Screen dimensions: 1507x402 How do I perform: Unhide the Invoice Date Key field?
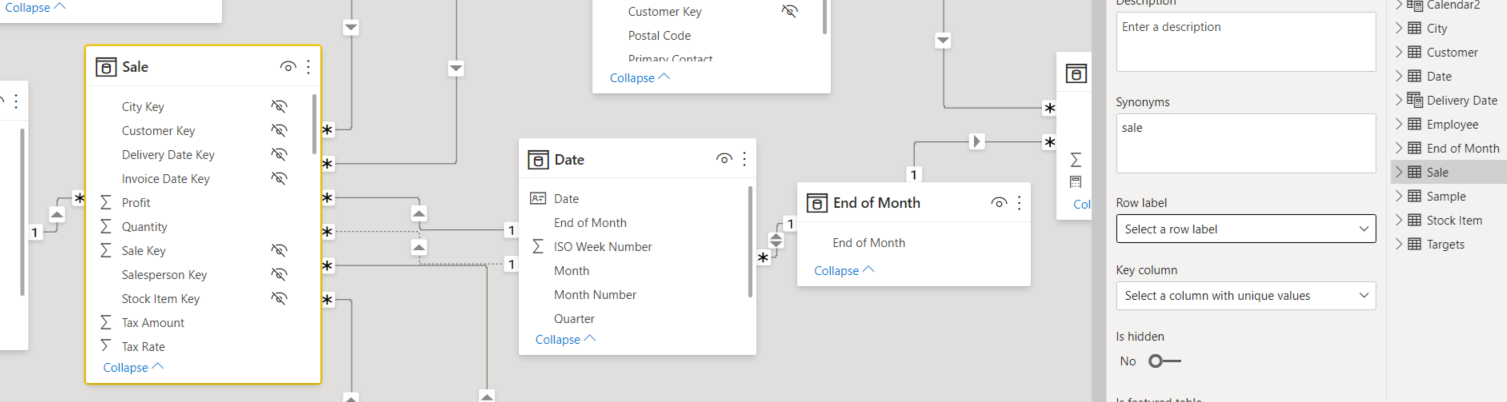pyautogui.click(x=279, y=178)
